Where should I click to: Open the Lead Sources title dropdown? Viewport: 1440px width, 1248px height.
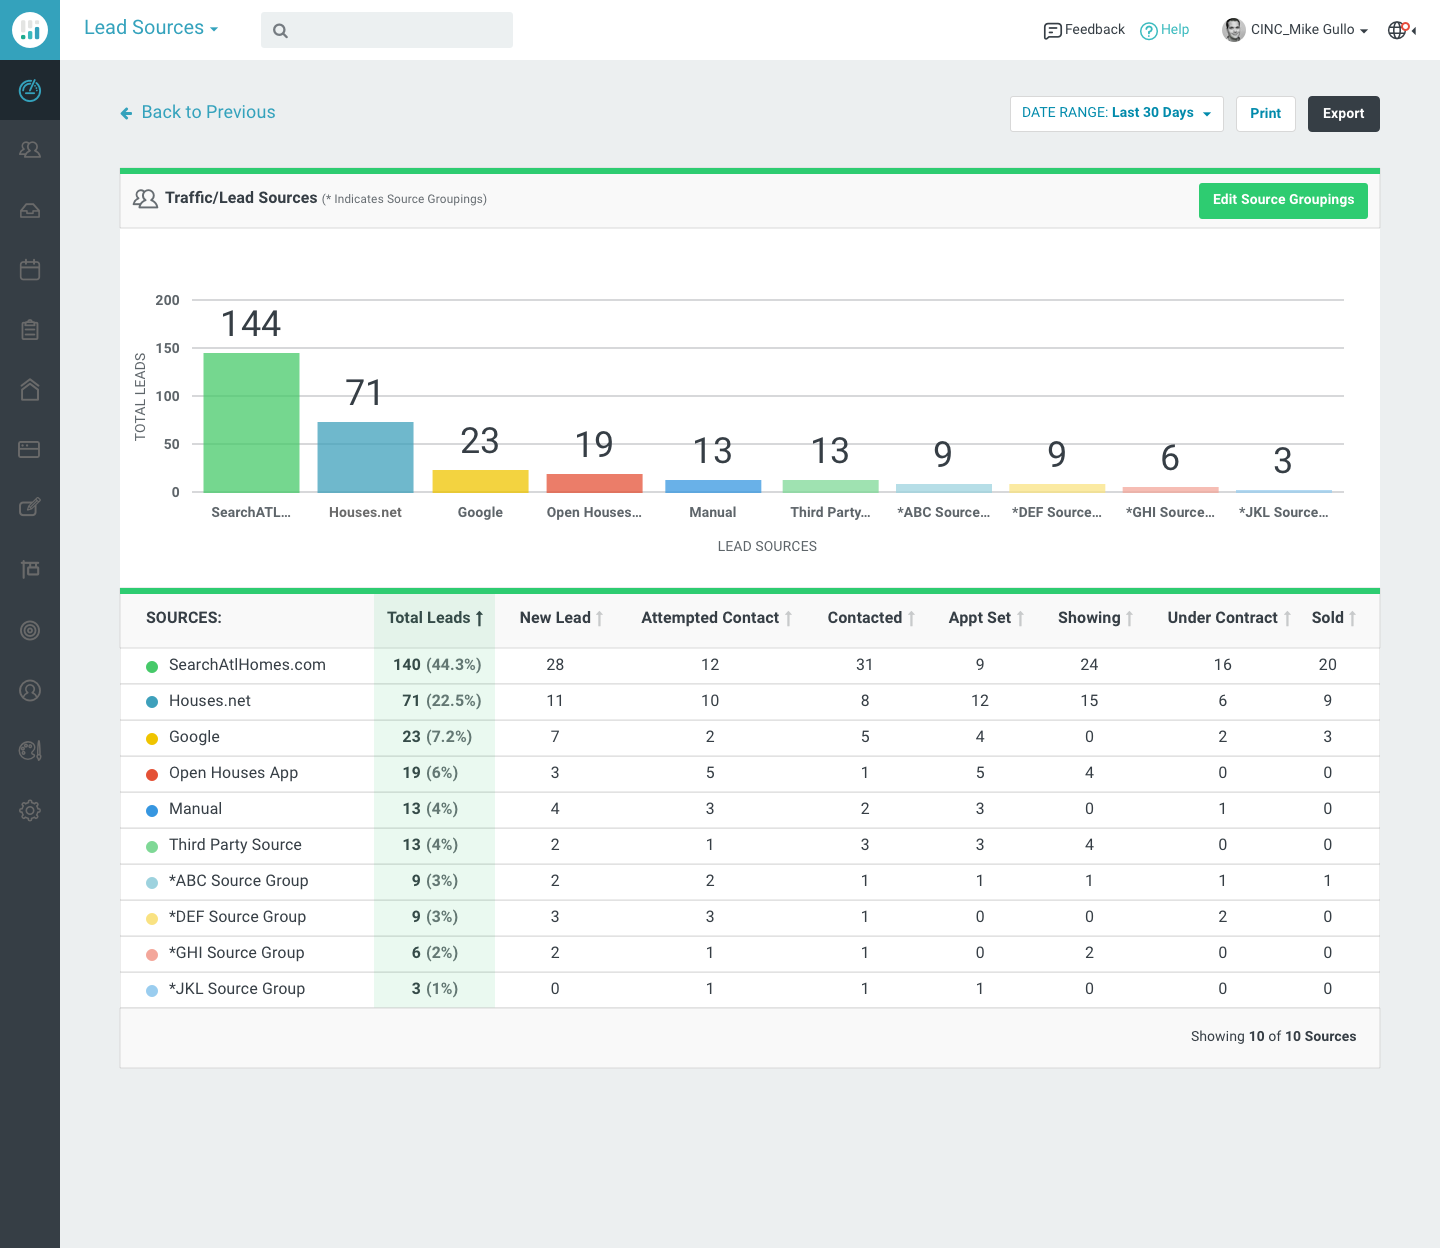[x=151, y=28]
